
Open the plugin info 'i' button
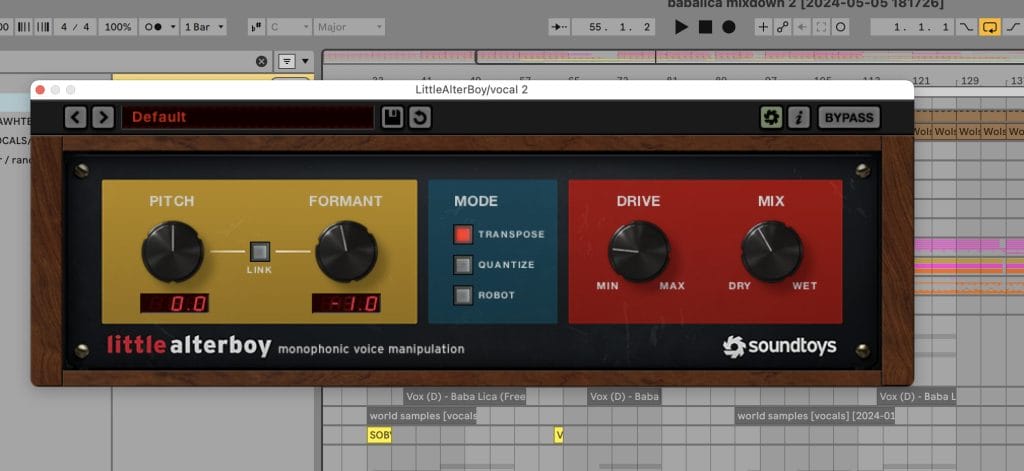tap(798, 118)
